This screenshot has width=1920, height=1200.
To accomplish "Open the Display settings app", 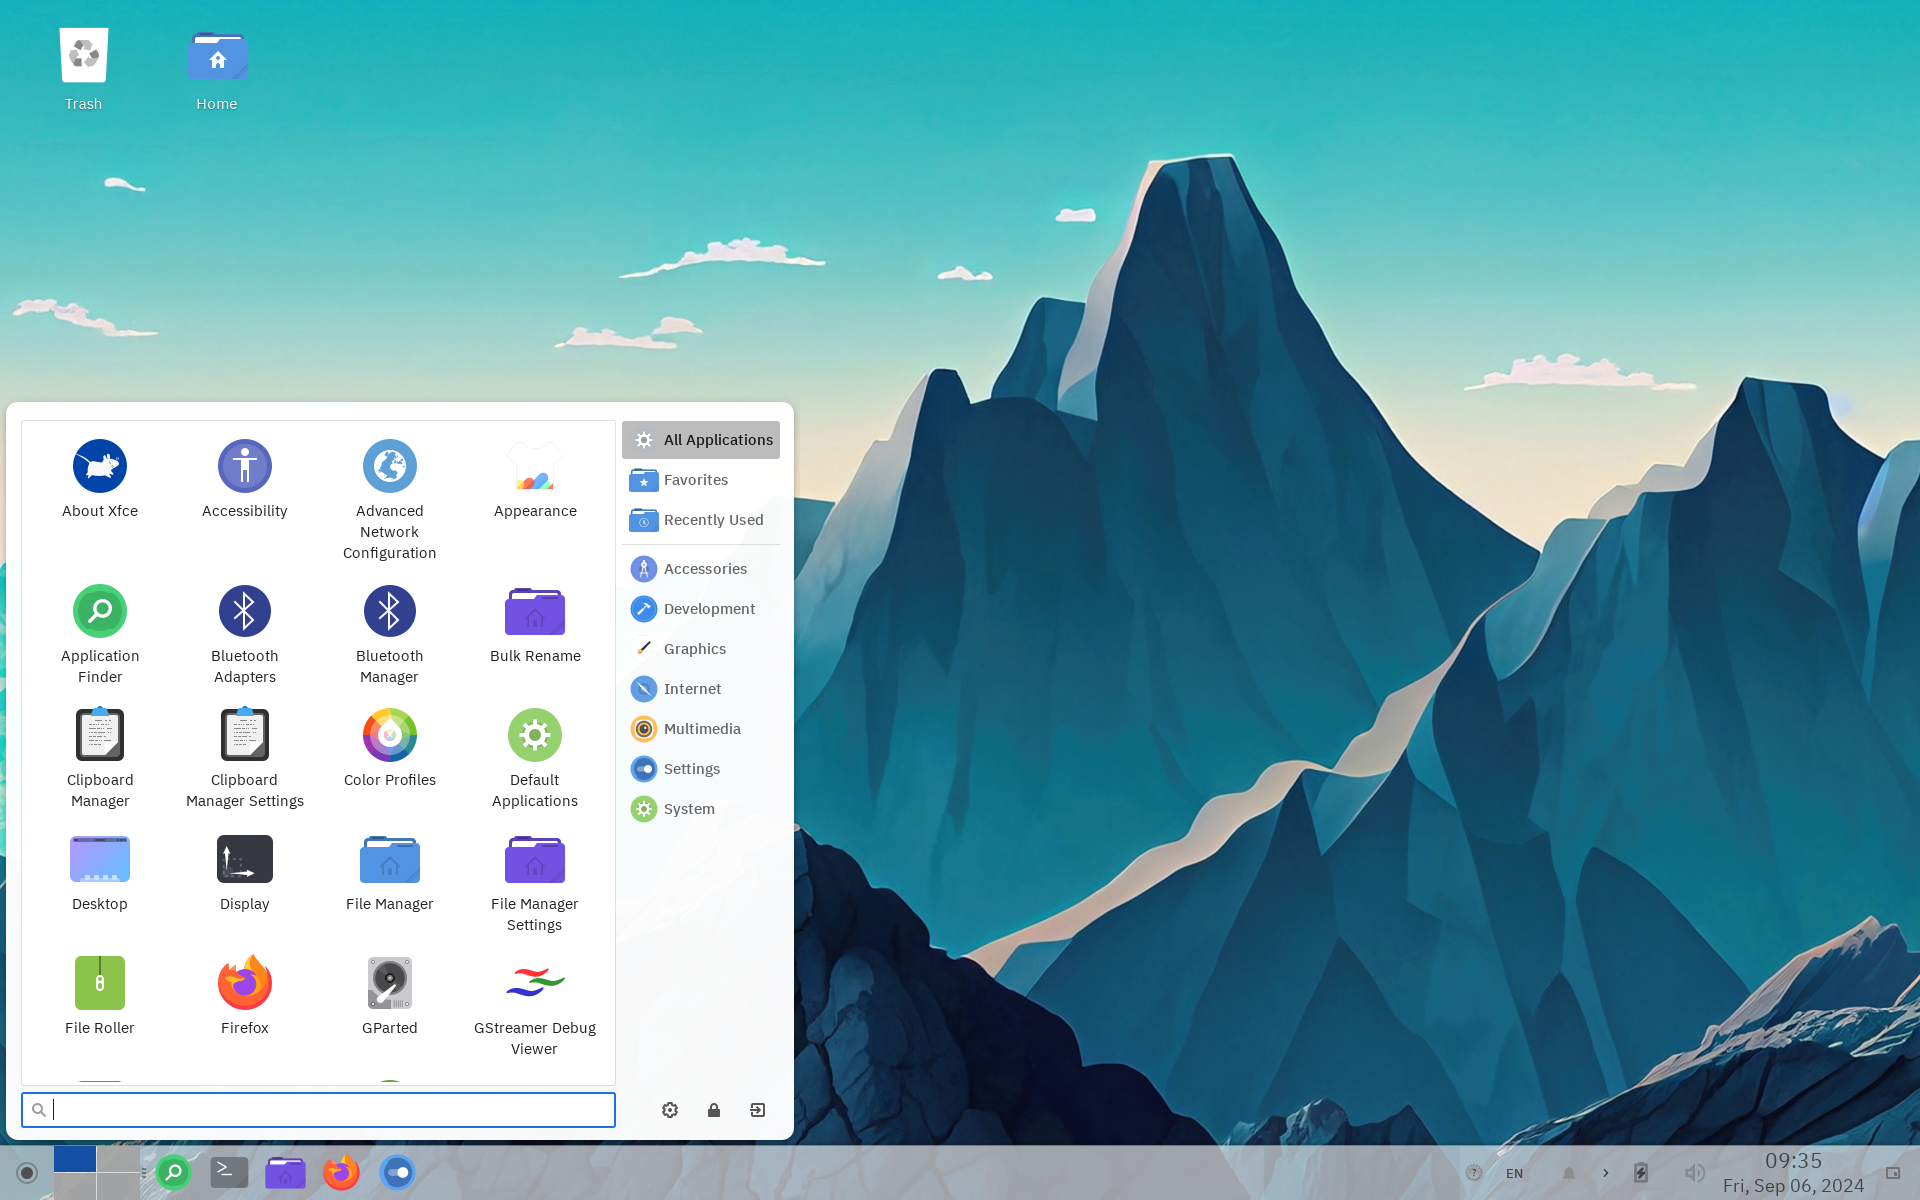I will tap(244, 860).
